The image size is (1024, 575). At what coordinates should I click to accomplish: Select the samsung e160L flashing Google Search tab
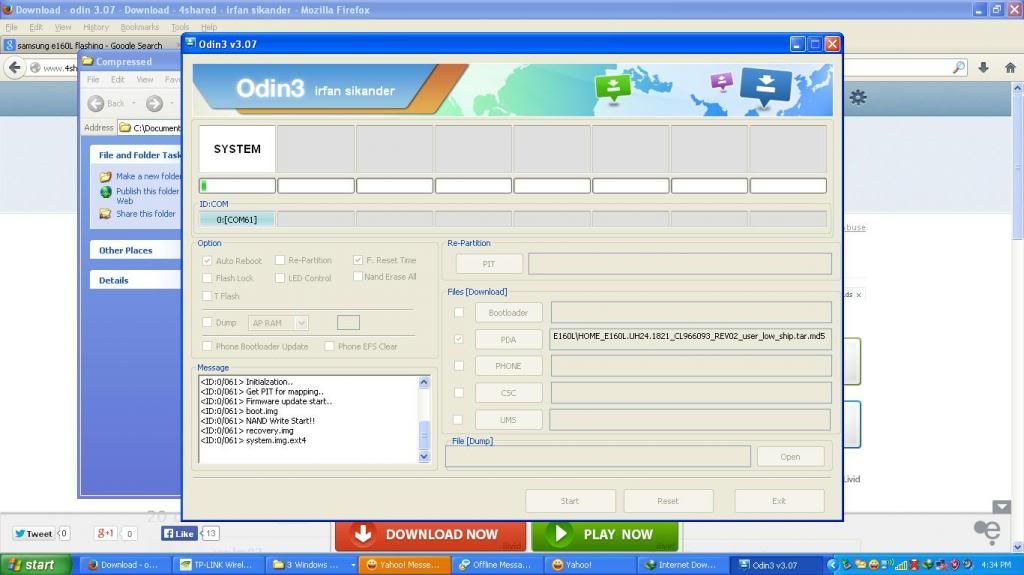(91, 45)
